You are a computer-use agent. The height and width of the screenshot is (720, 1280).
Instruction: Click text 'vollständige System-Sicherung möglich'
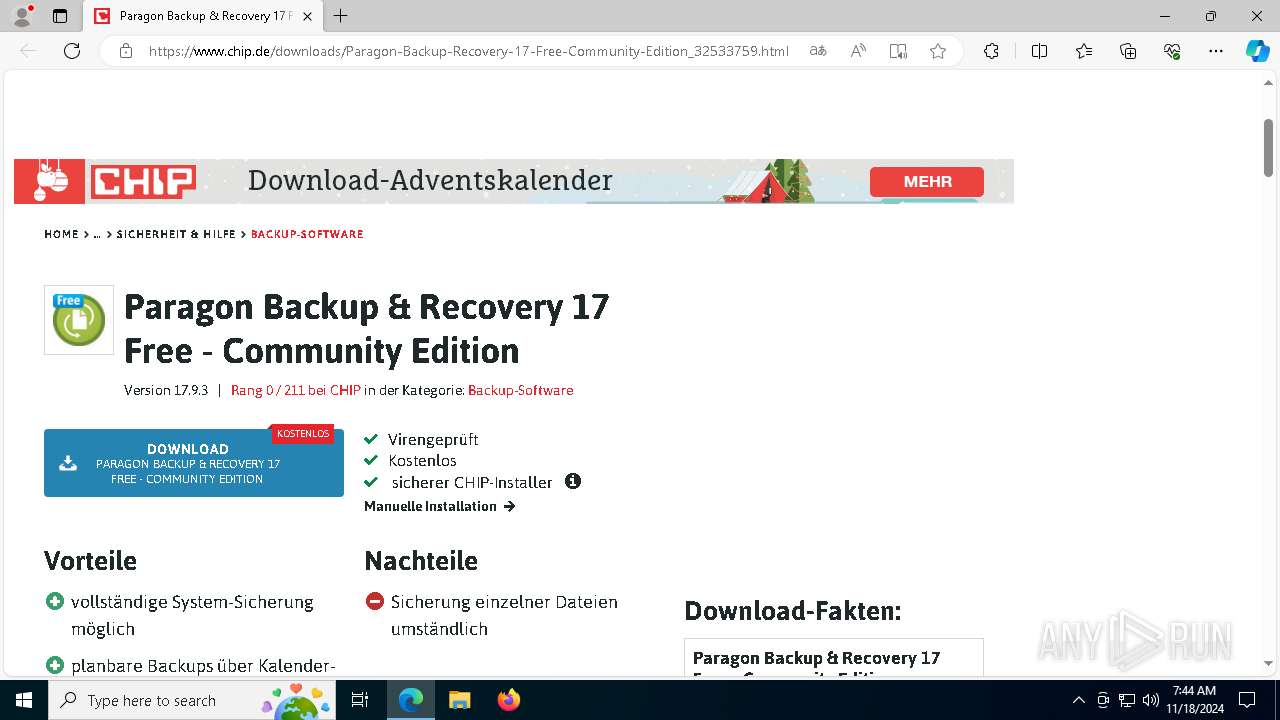point(192,615)
